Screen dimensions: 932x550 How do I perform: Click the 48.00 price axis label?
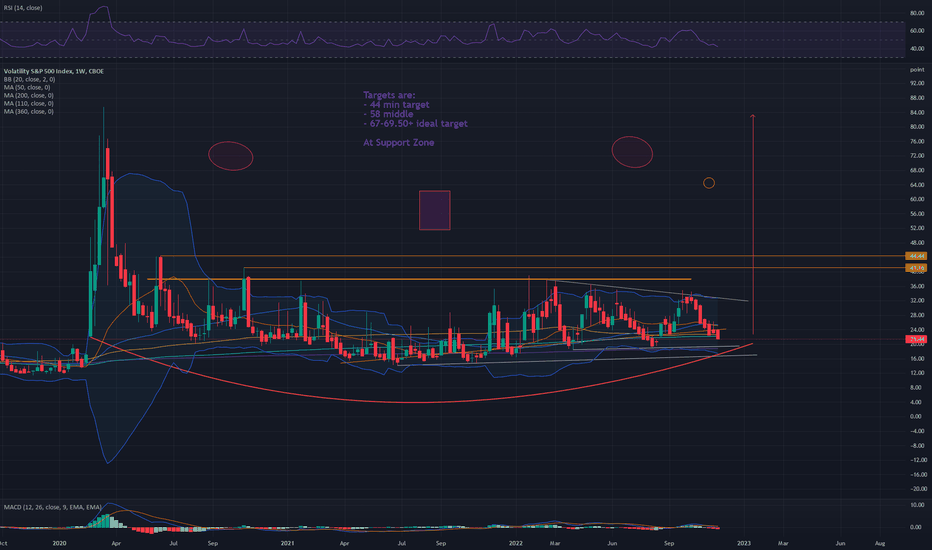click(917, 243)
